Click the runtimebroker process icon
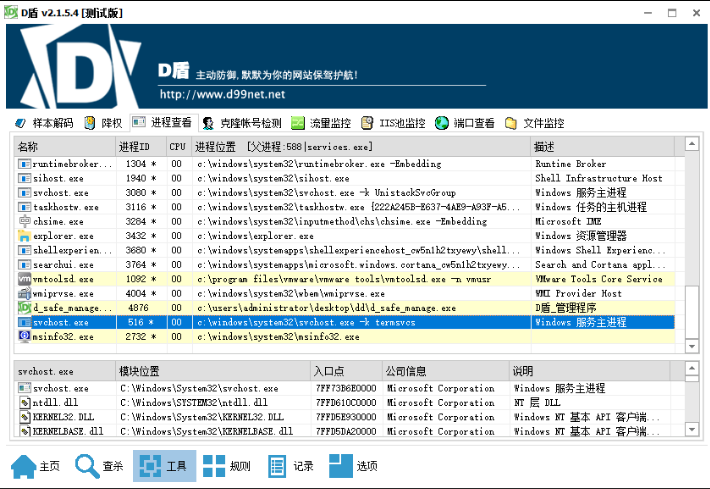The height and width of the screenshot is (489, 710). point(24,164)
